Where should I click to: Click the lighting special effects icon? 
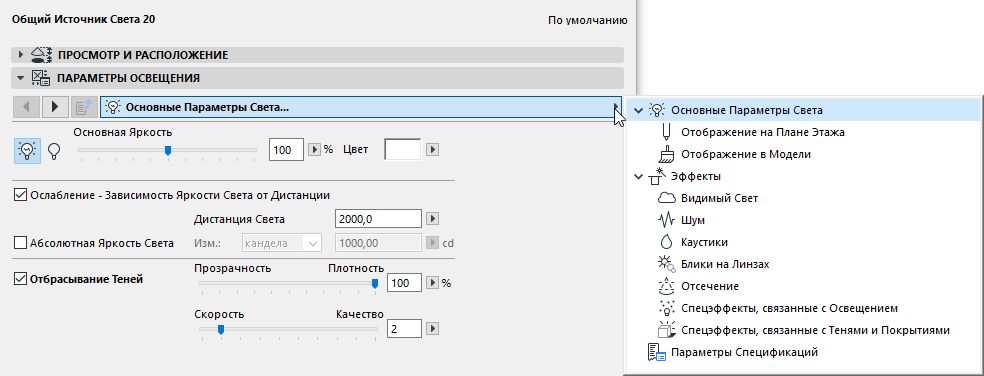pyautogui.click(x=666, y=308)
